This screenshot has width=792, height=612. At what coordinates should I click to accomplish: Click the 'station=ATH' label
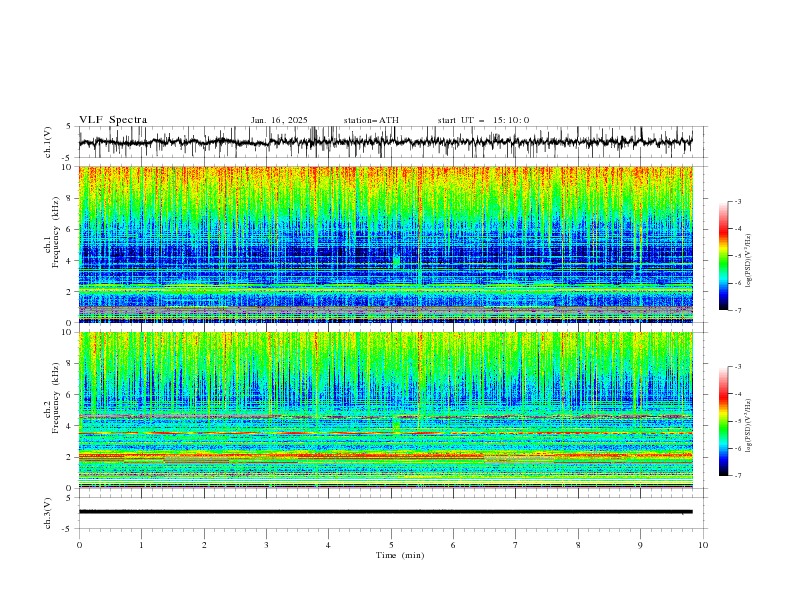tap(371, 120)
